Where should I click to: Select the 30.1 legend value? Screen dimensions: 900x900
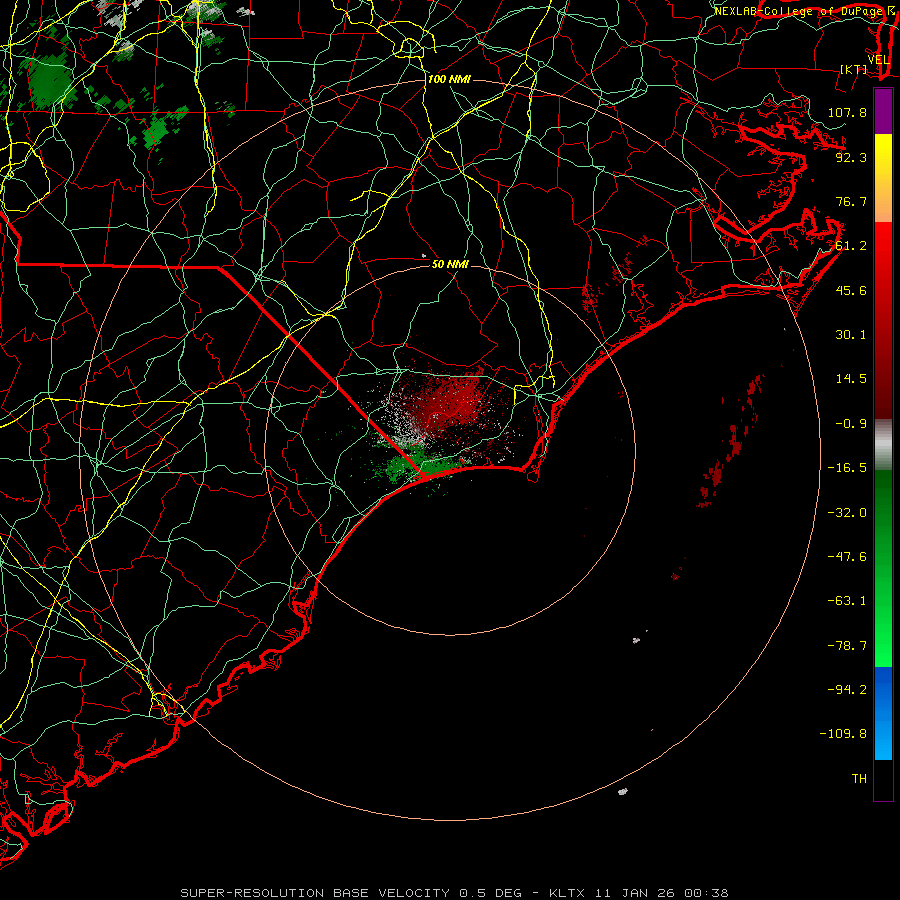pyautogui.click(x=851, y=335)
